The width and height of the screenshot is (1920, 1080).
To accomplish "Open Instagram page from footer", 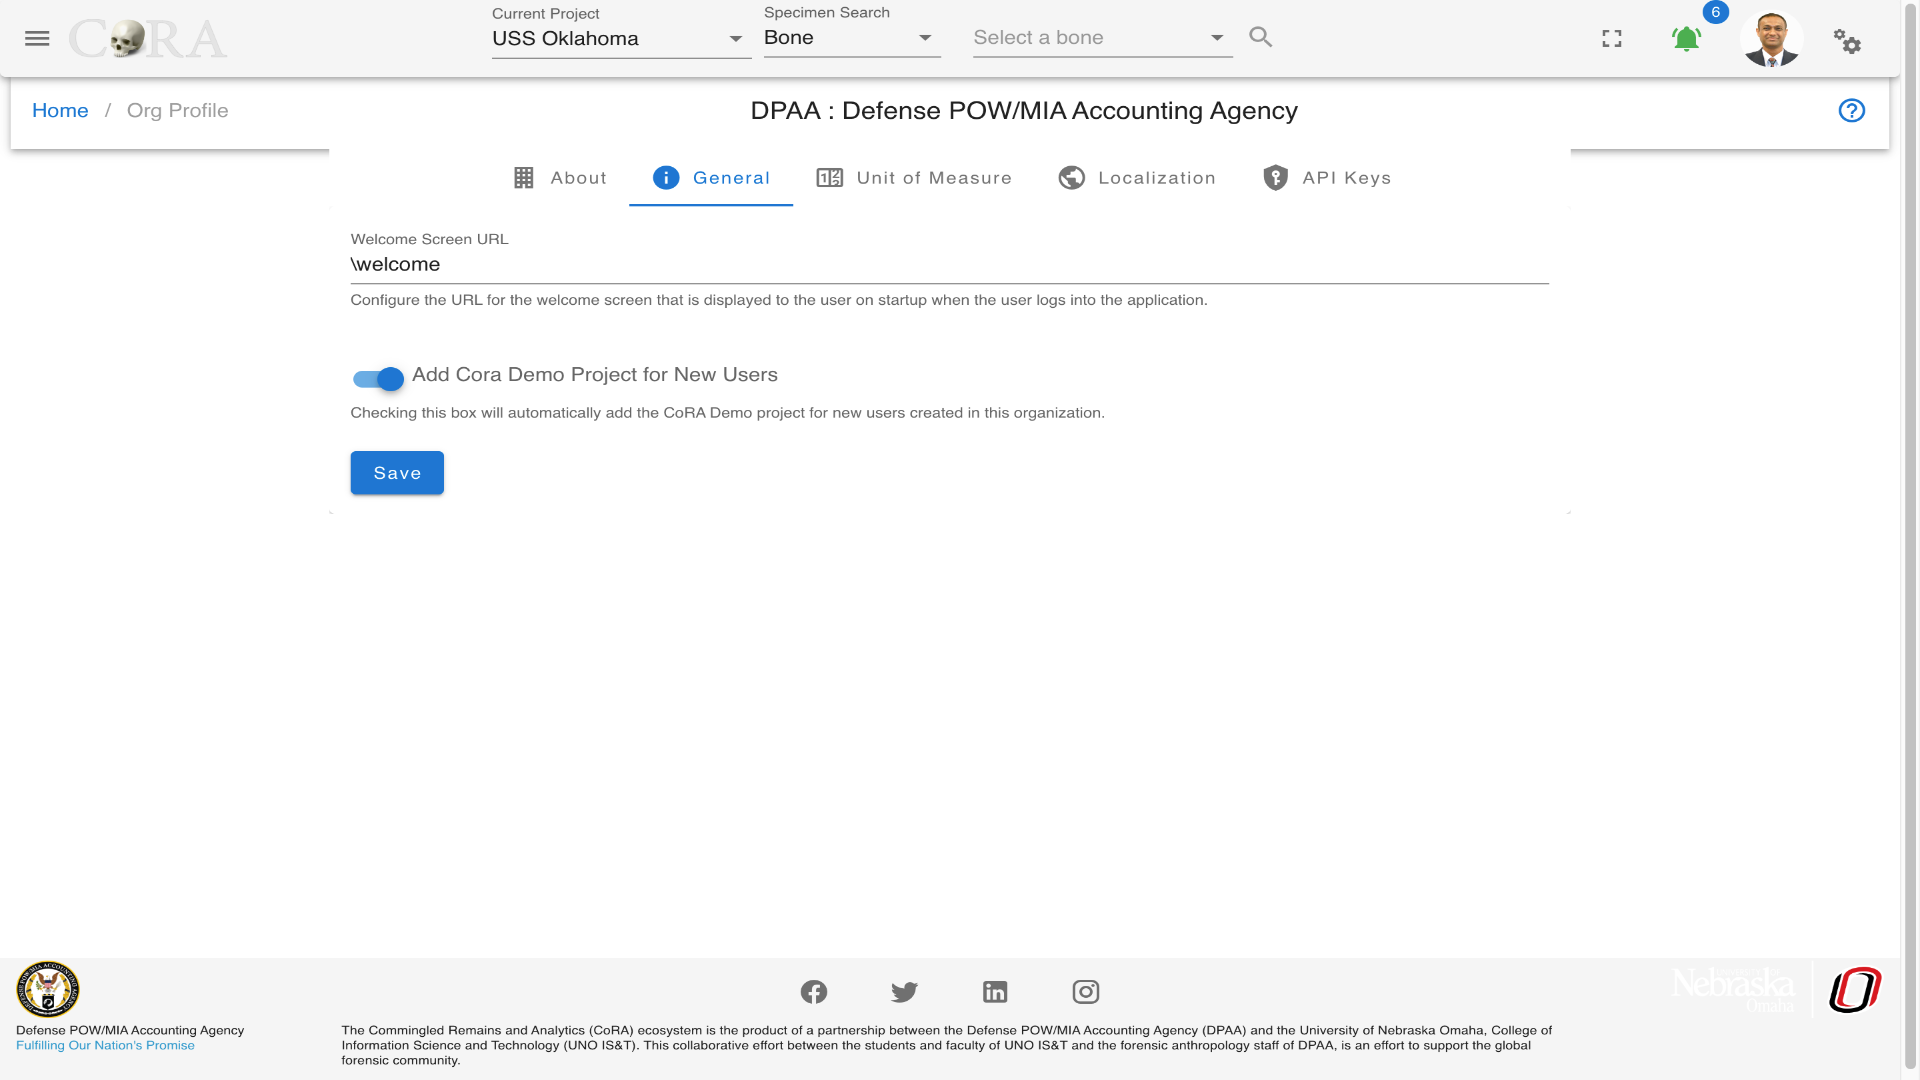I will [1086, 992].
